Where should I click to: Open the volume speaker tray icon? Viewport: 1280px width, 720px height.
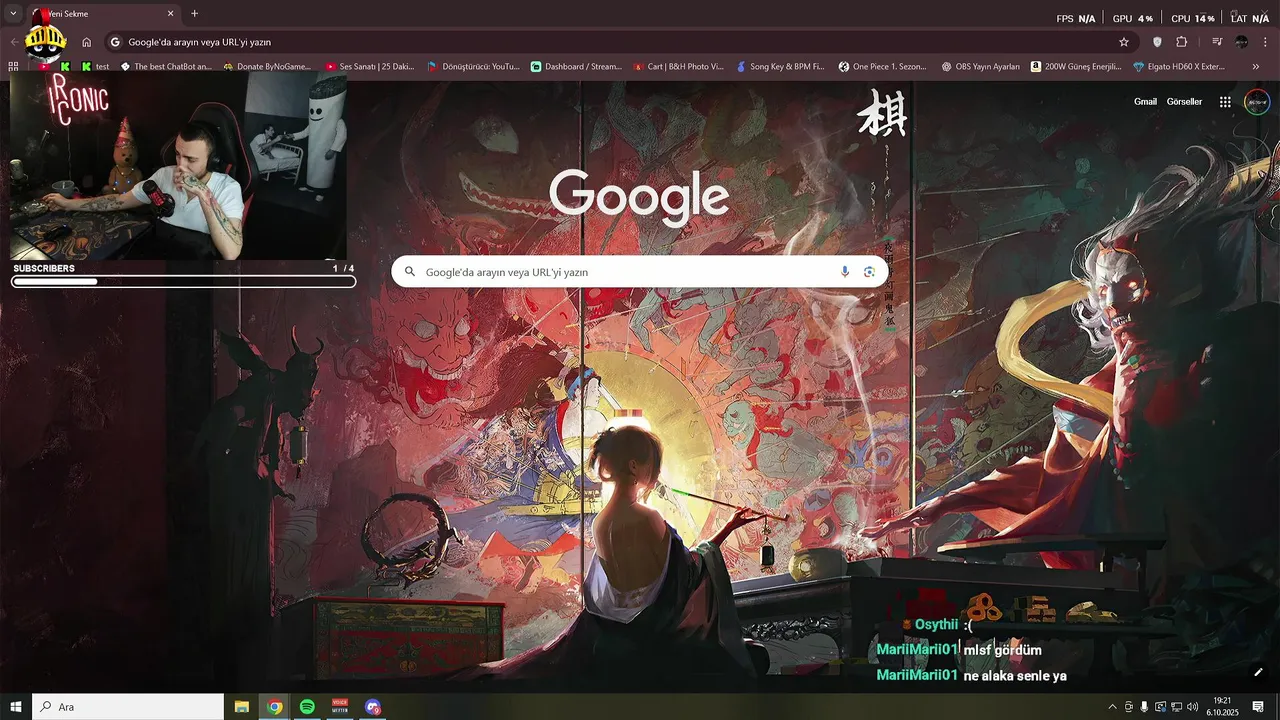point(1192,707)
